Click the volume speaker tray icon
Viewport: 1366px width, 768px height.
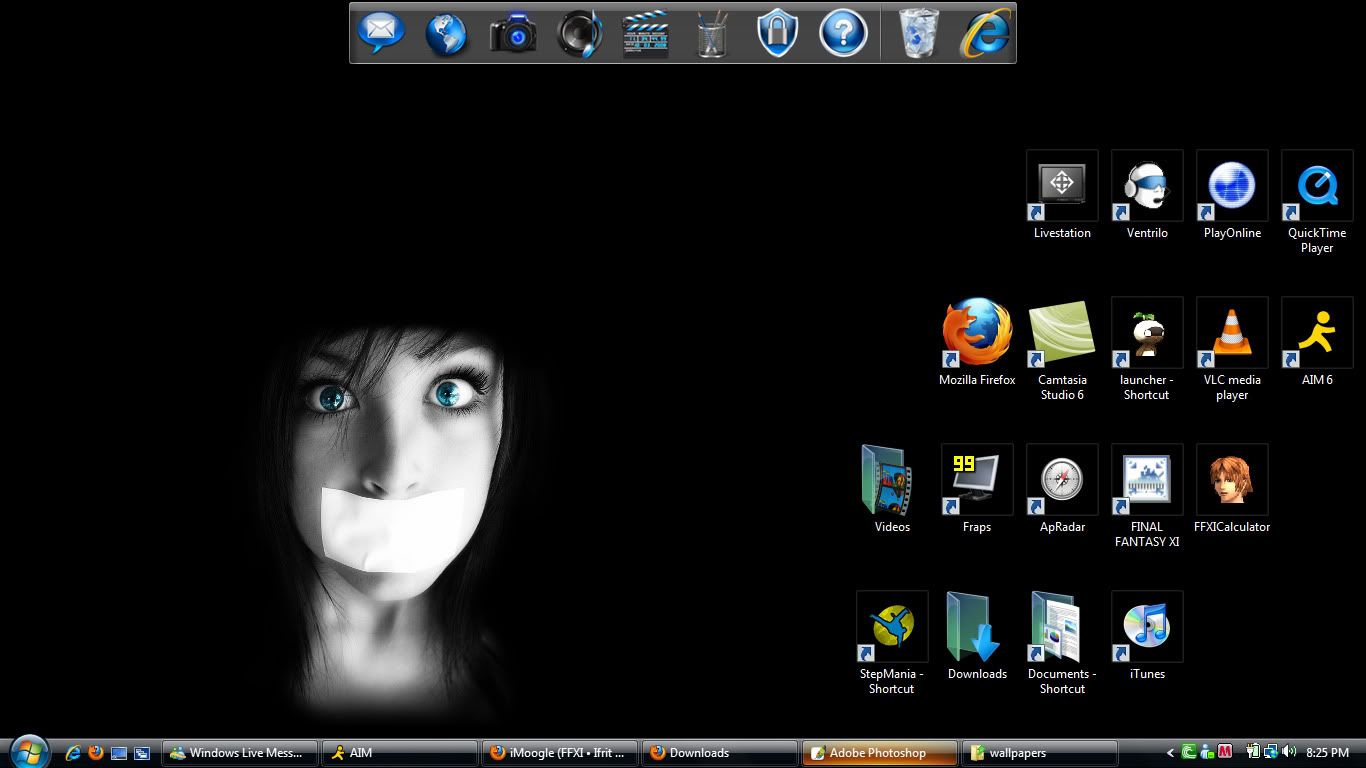[x=1288, y=752]
